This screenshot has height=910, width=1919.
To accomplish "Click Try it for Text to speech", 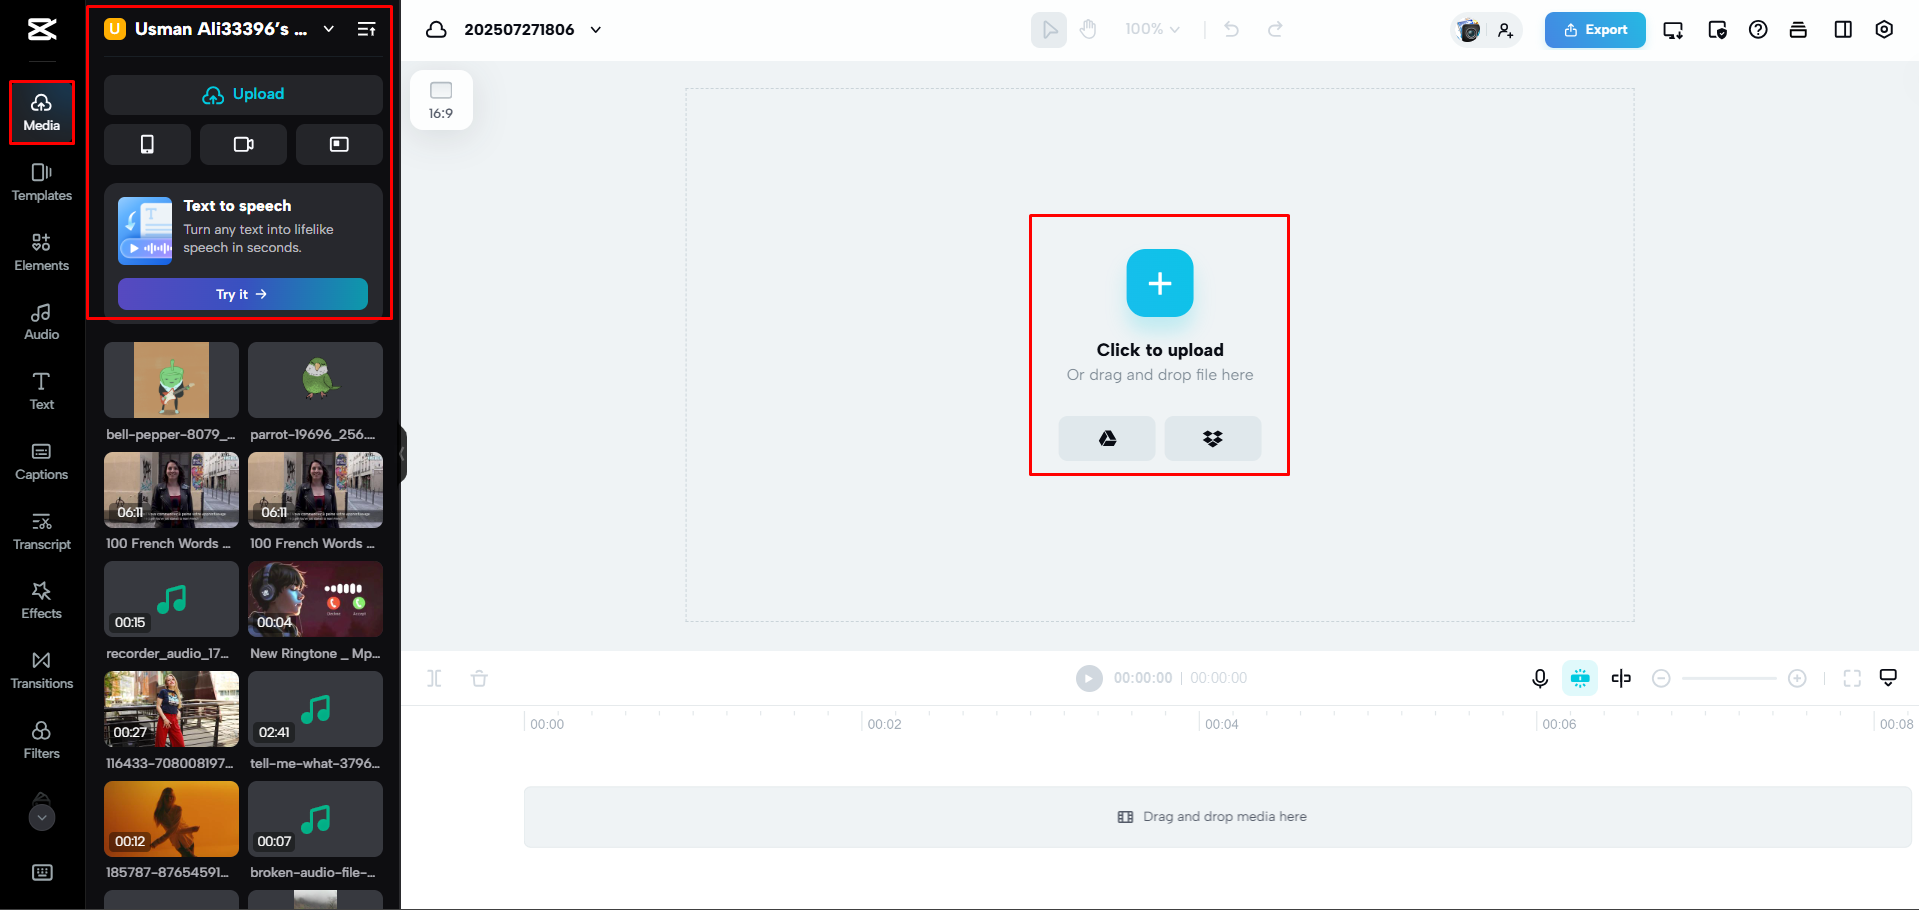I will tap(243, 294).
